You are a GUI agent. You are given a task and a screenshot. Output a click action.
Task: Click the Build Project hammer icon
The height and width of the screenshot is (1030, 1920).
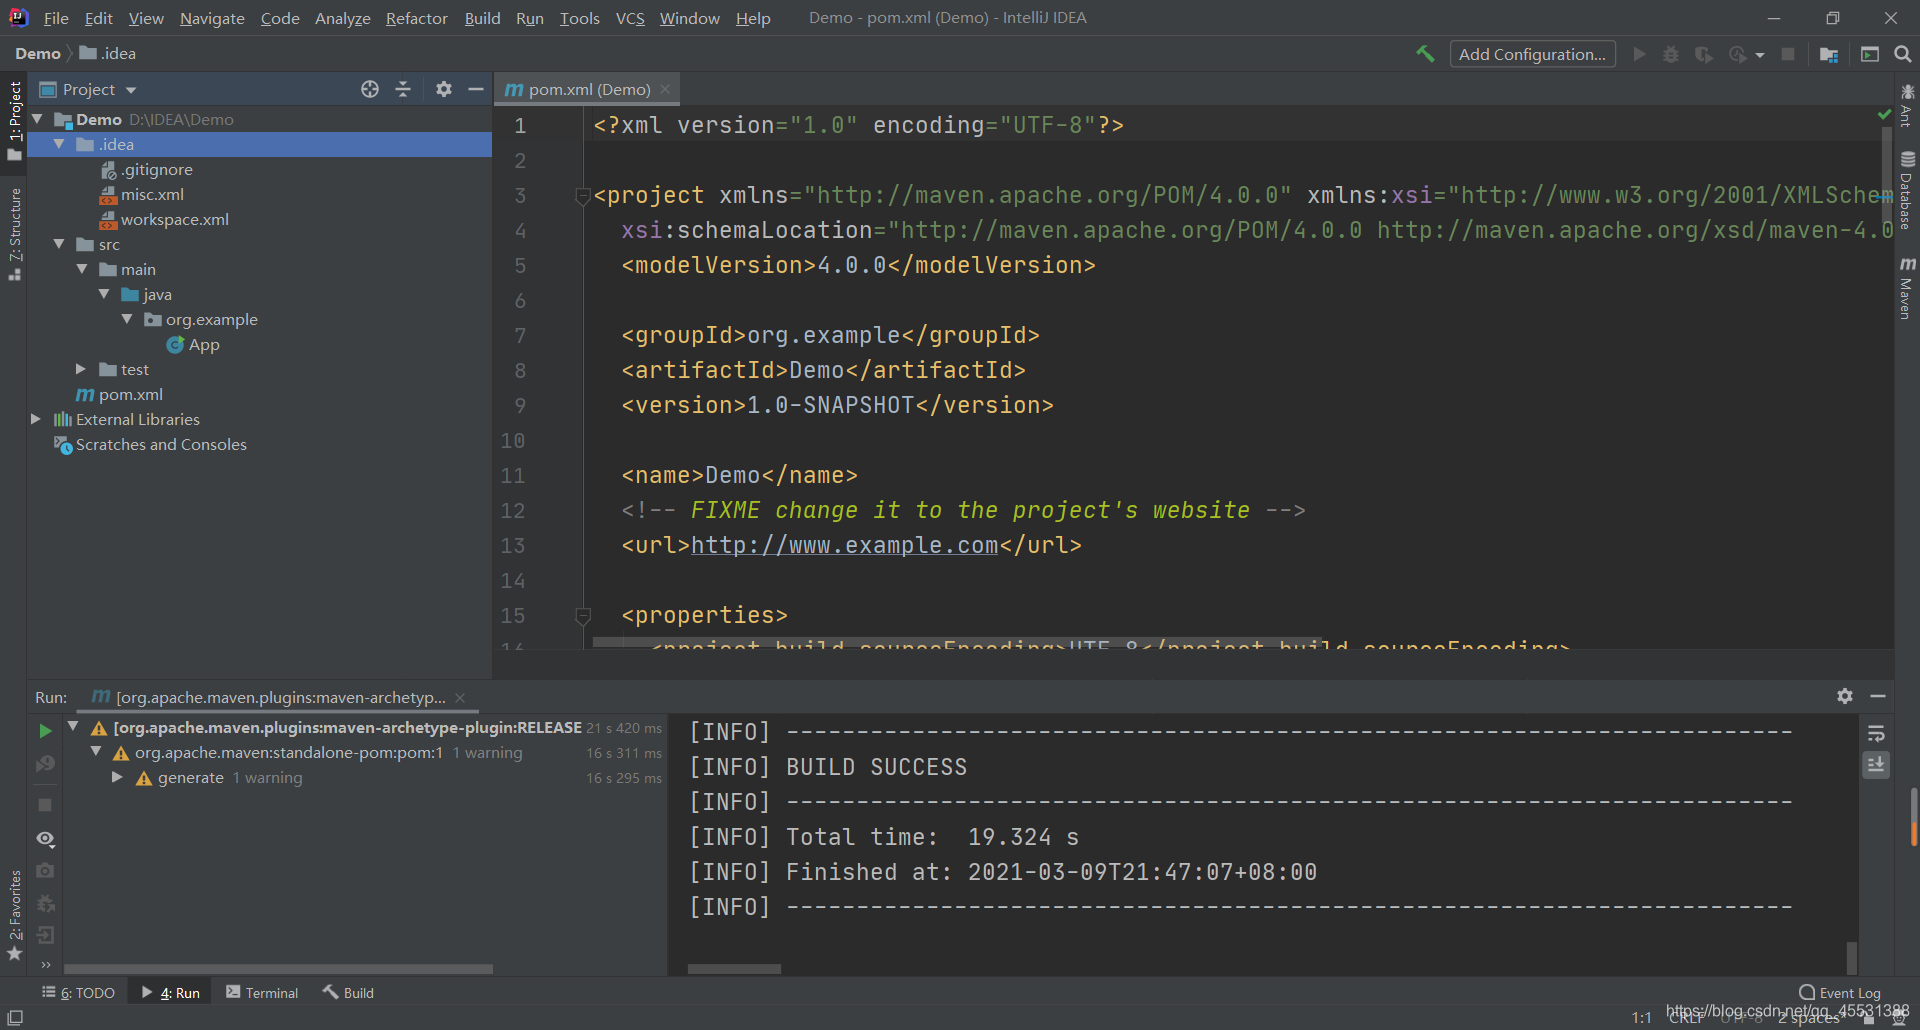1425,54
